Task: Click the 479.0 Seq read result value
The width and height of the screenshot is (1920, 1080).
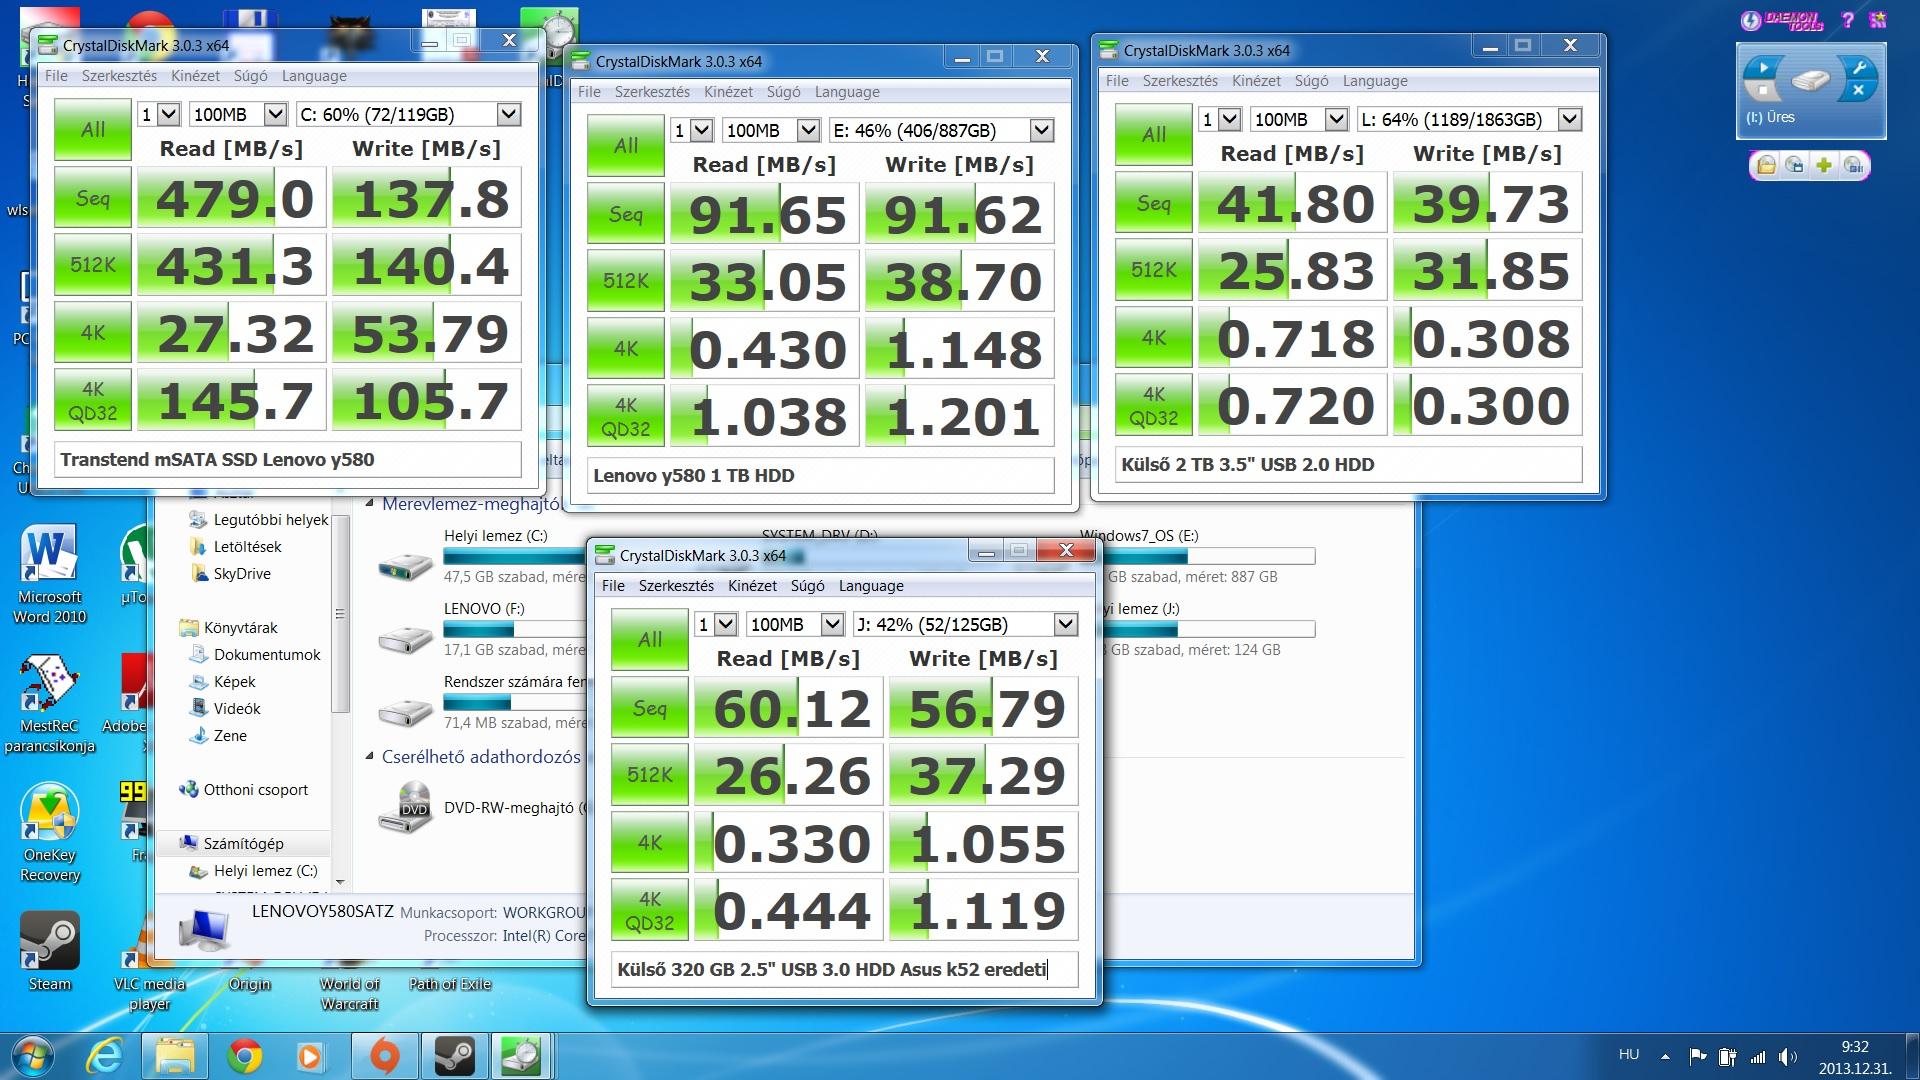Action: [233, 198]
